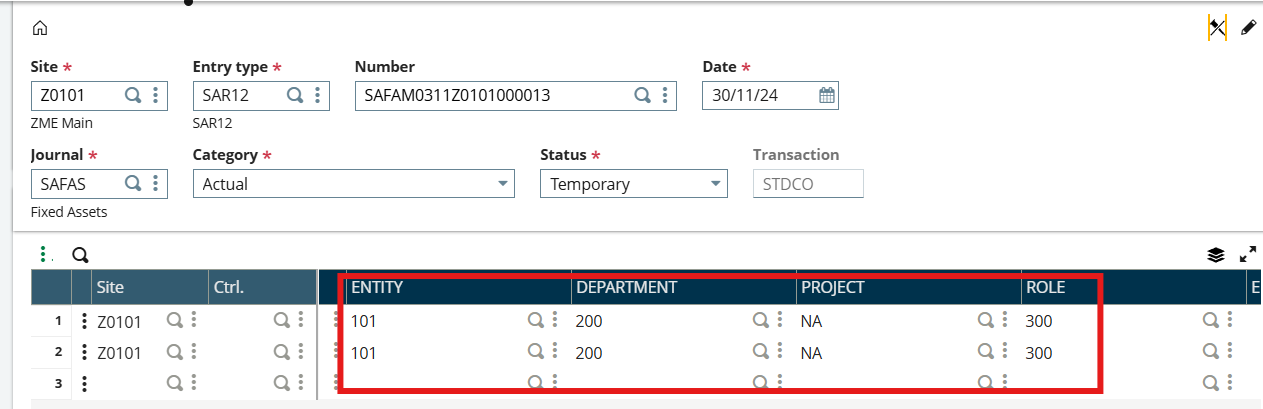Click the DEPARTMENT column header
Screen dimensions: 1263x409
[684, 287]
